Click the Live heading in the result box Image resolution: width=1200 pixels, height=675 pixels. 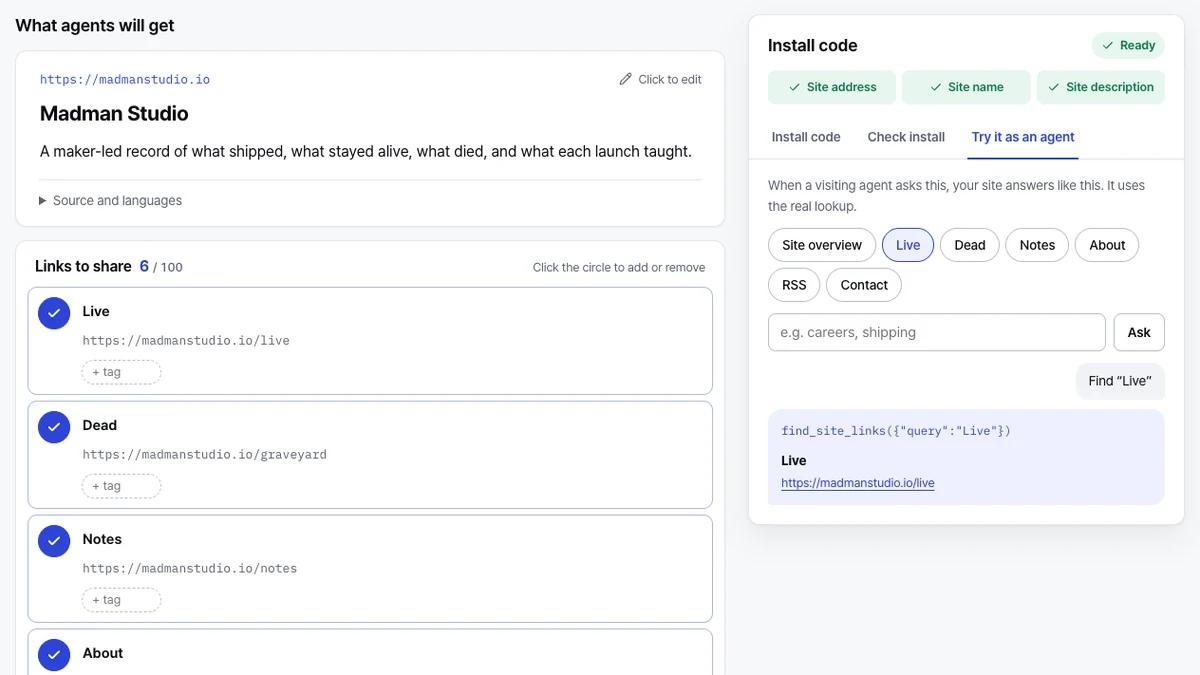coord(794,461)
